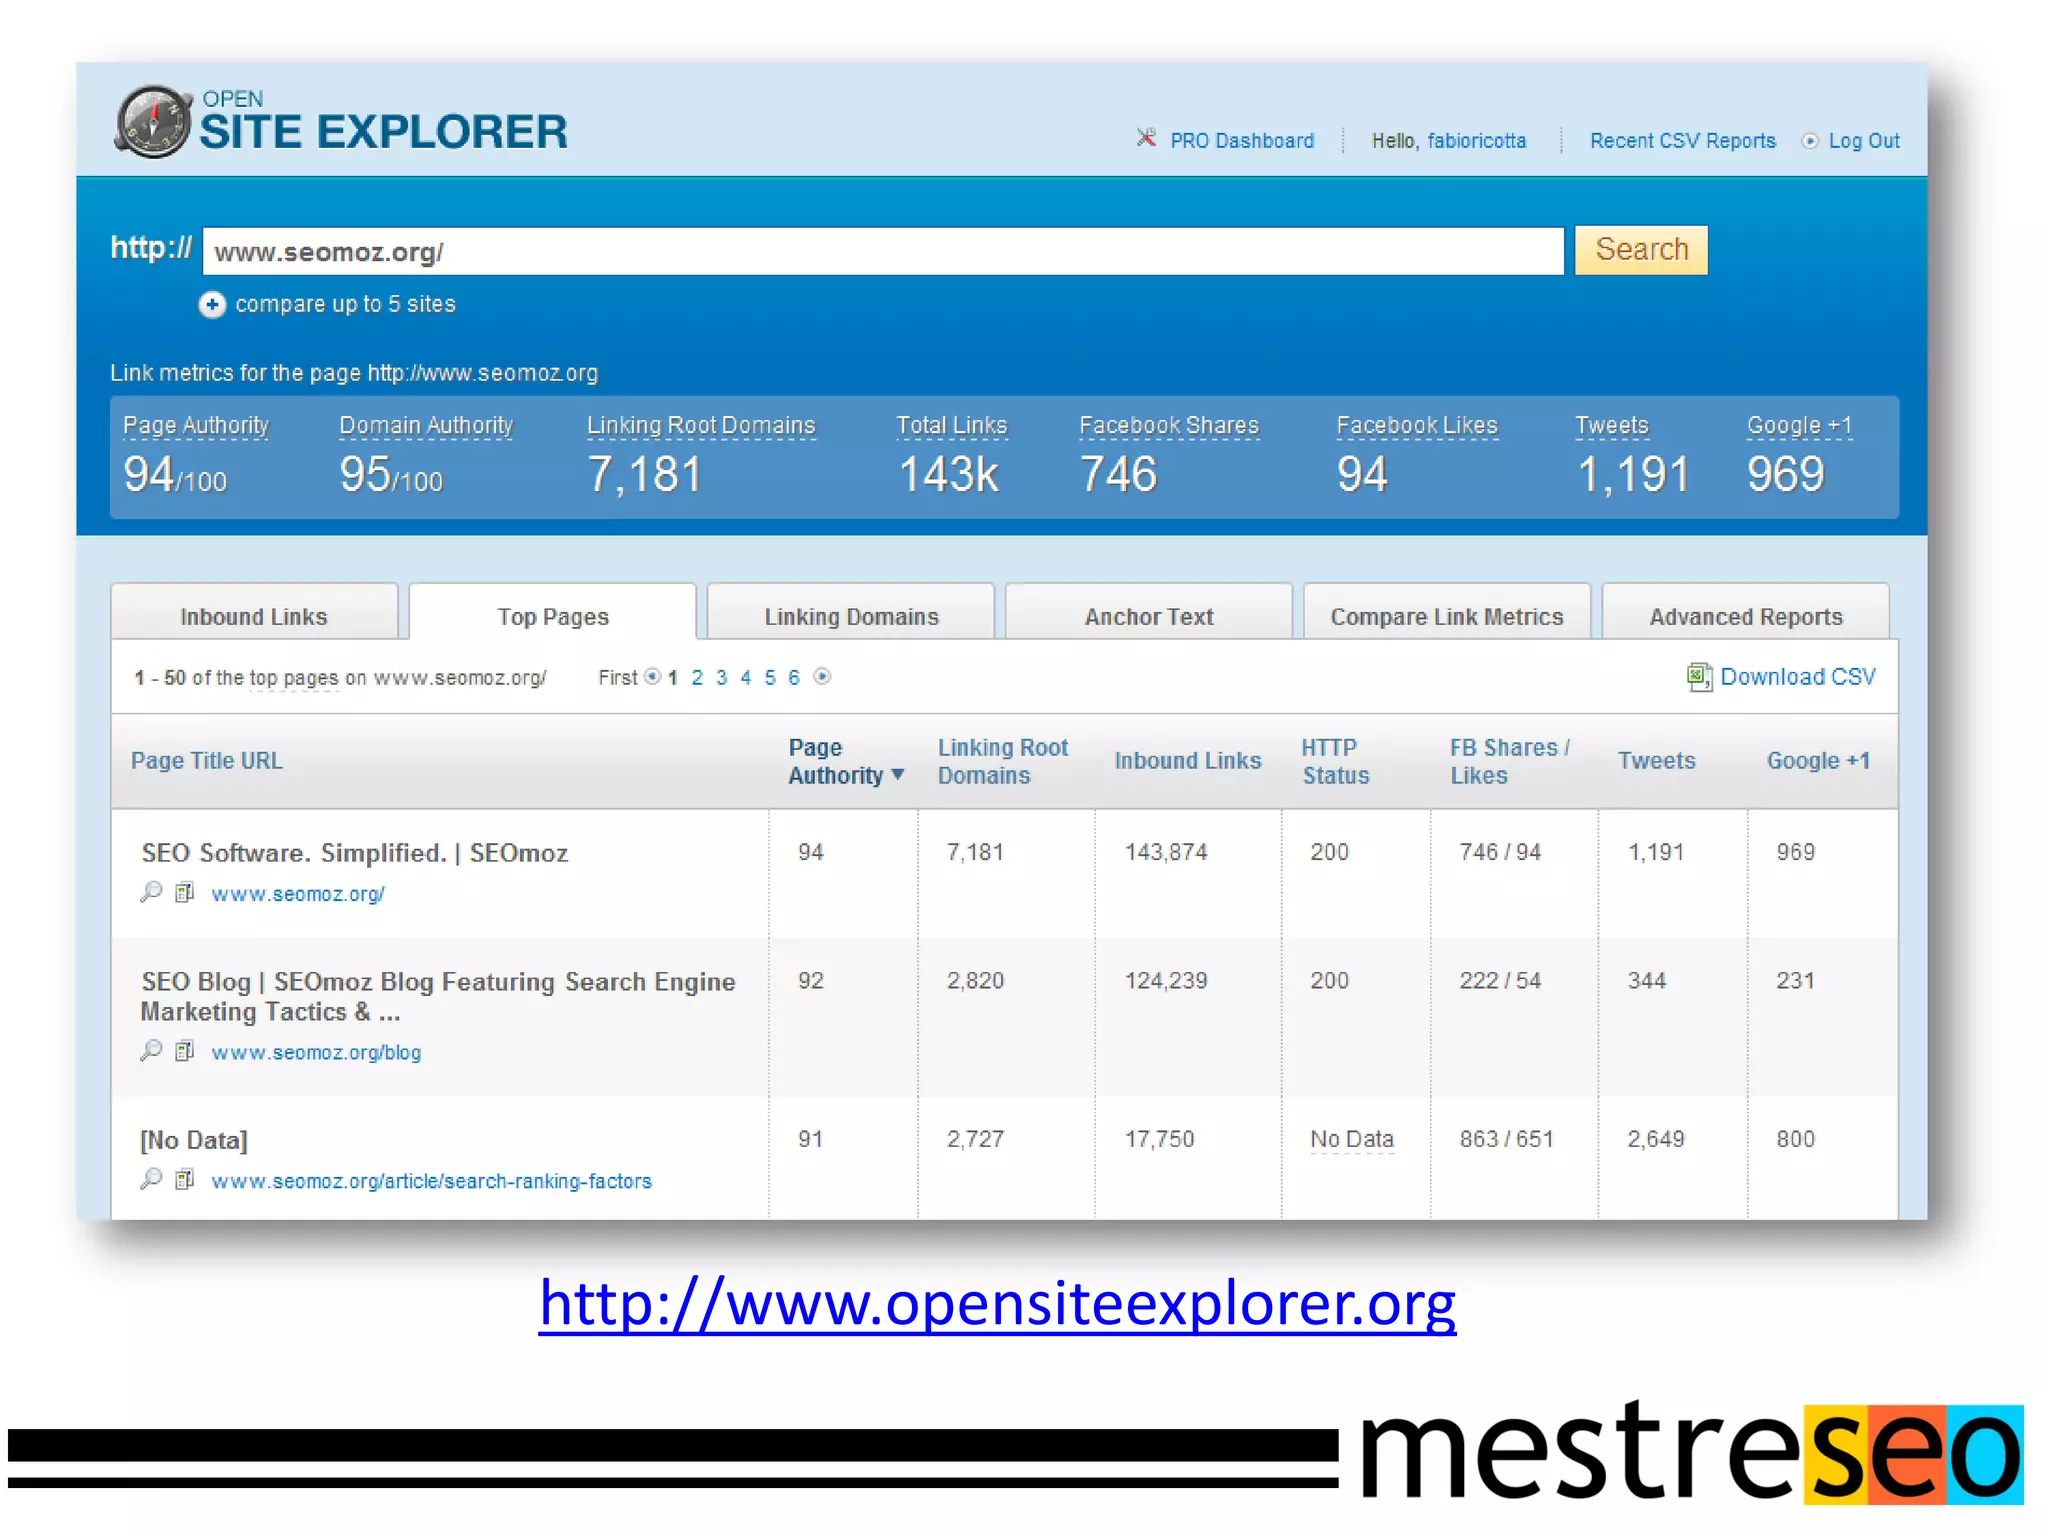Open the PRO Dashboard link
The height and width of the screenshot is (1536, 2048).
tap(1242, 141)
